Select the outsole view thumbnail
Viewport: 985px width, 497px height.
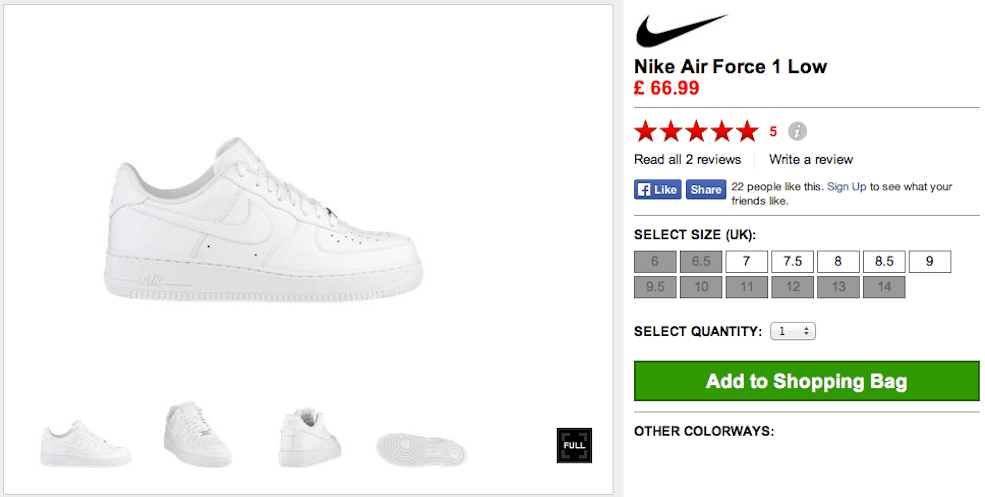(423, 447)
